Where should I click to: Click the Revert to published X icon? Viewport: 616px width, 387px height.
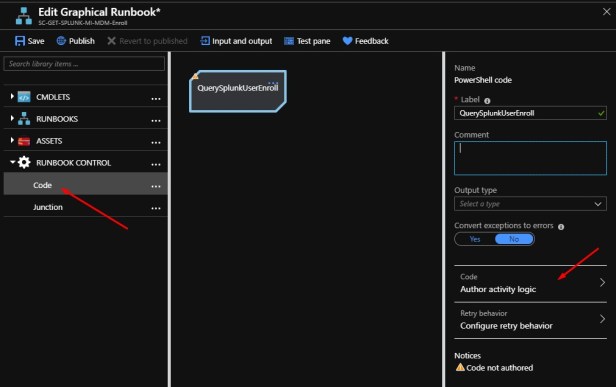(111, 41)
